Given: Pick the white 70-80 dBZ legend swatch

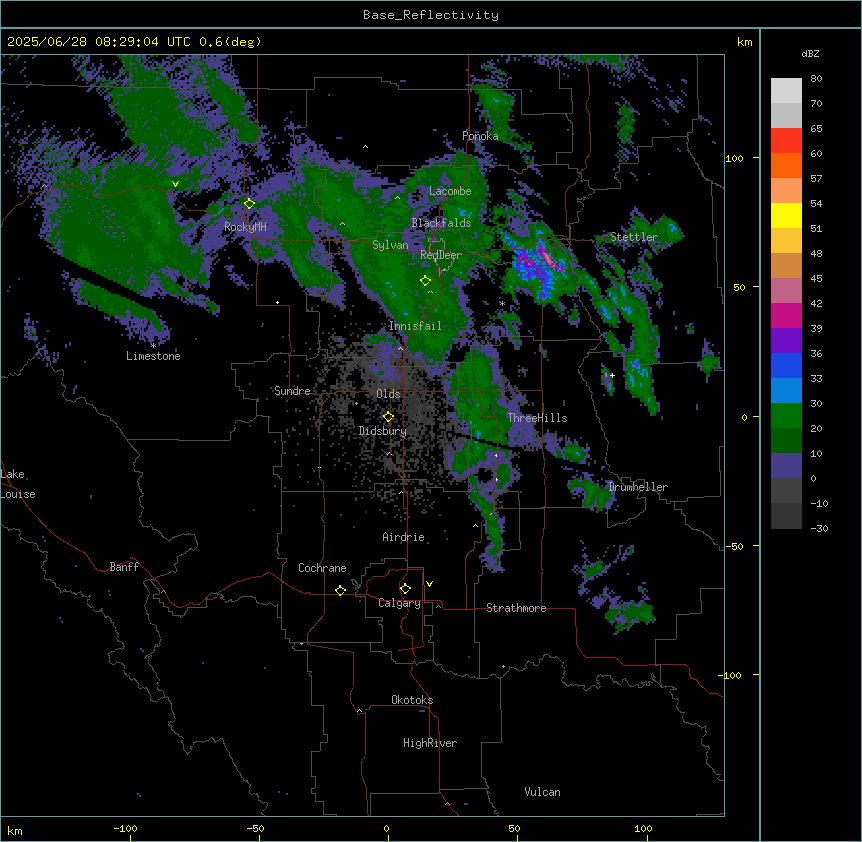Looking at the screenshot, I should pos(786,91).
